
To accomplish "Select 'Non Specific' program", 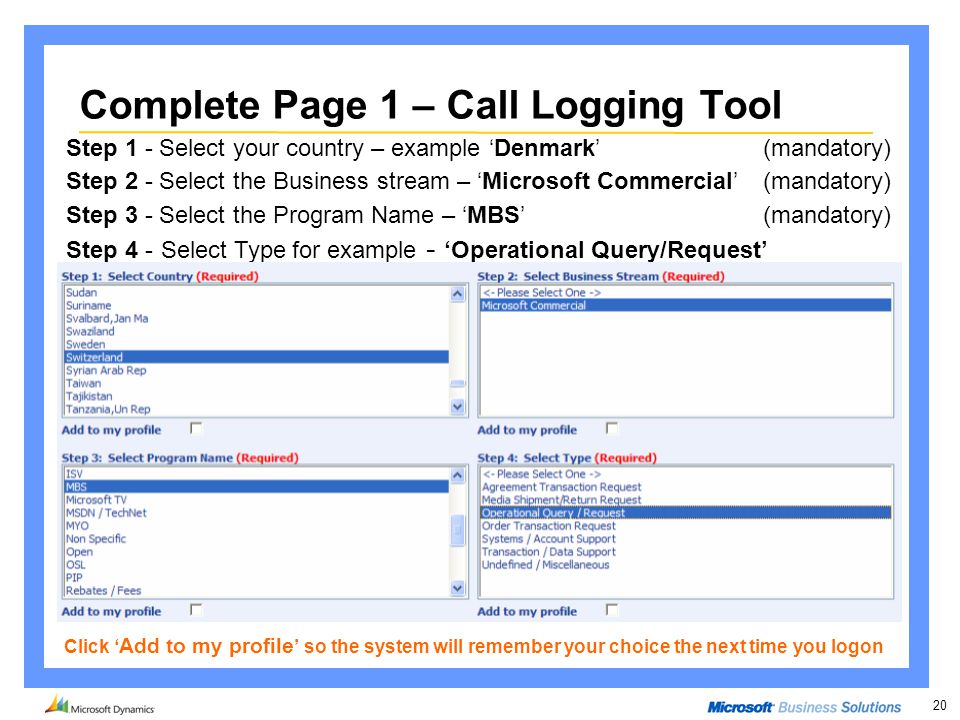I will pyautogui.click(x=257, y=539).
